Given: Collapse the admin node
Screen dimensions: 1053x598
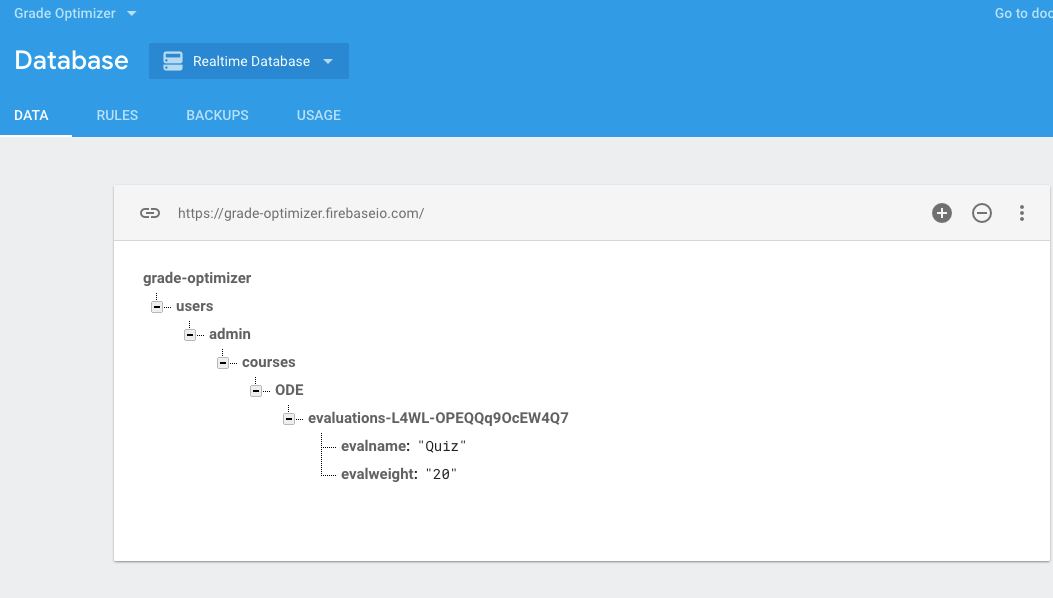Looking at the screenshot, I should [190, 335].
